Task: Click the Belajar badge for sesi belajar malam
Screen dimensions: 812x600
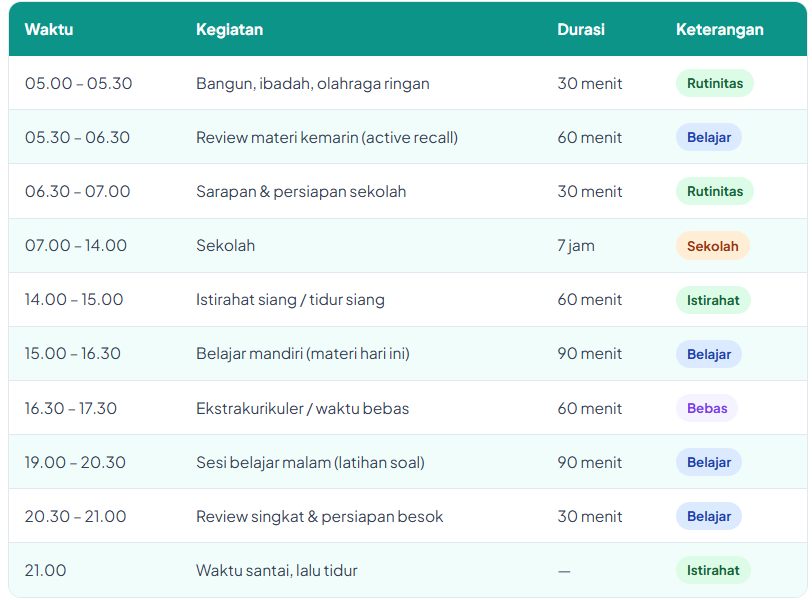Action: point(709,461)
